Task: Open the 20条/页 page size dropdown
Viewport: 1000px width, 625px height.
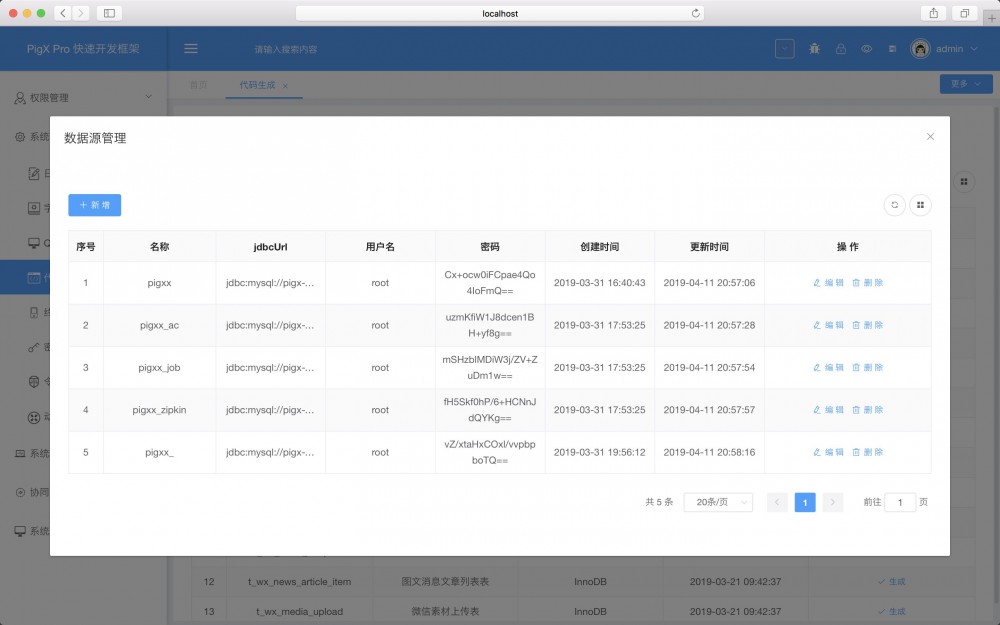Action: click(x=718, y=503)
